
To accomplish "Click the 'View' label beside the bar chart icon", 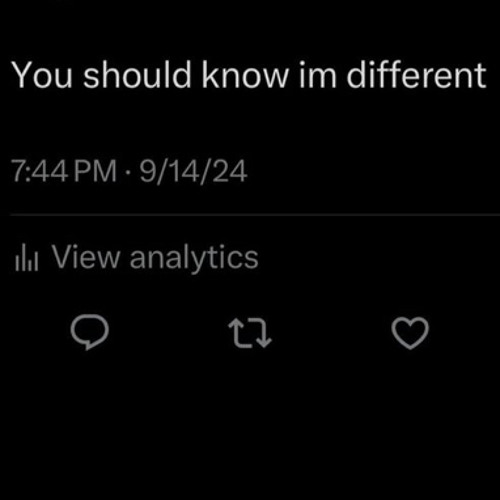I will coord(86,257).
